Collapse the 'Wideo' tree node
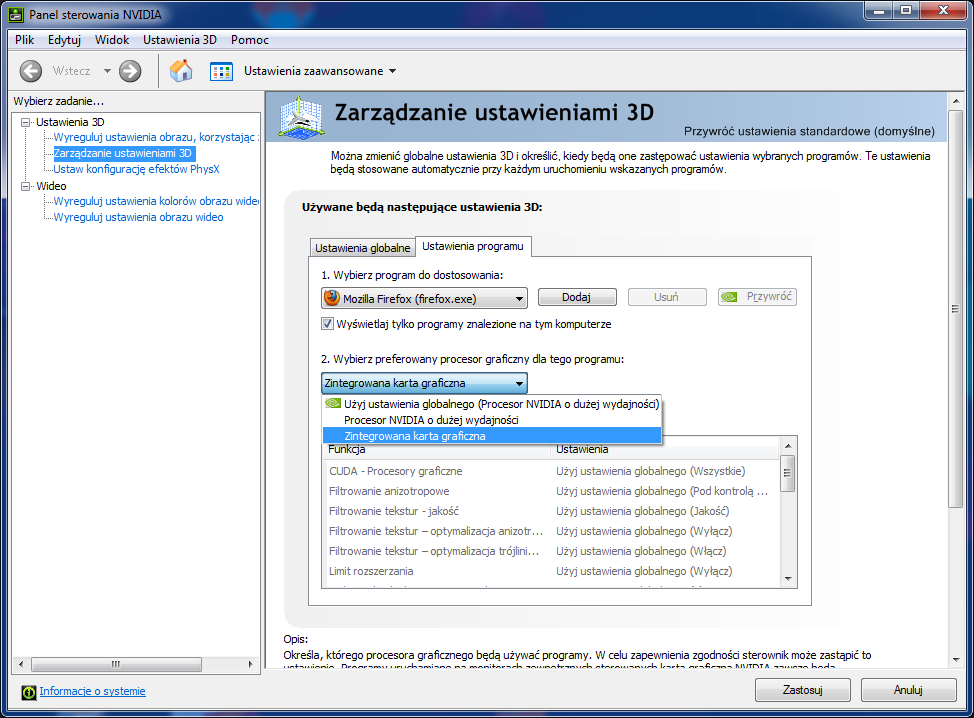 coord(25,186)
